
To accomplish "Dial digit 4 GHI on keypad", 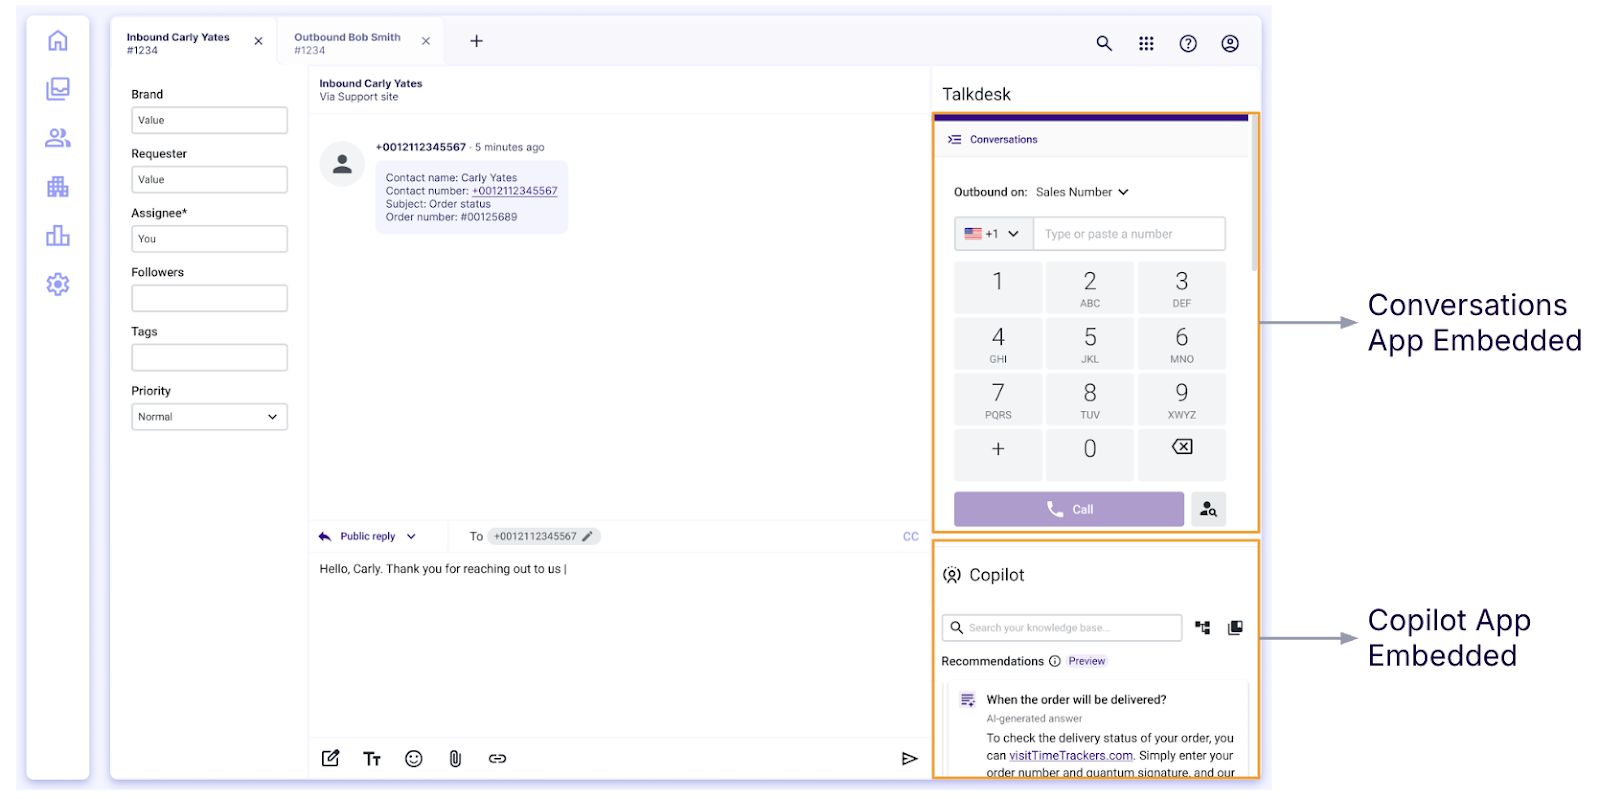I will (x=998, y=344).
